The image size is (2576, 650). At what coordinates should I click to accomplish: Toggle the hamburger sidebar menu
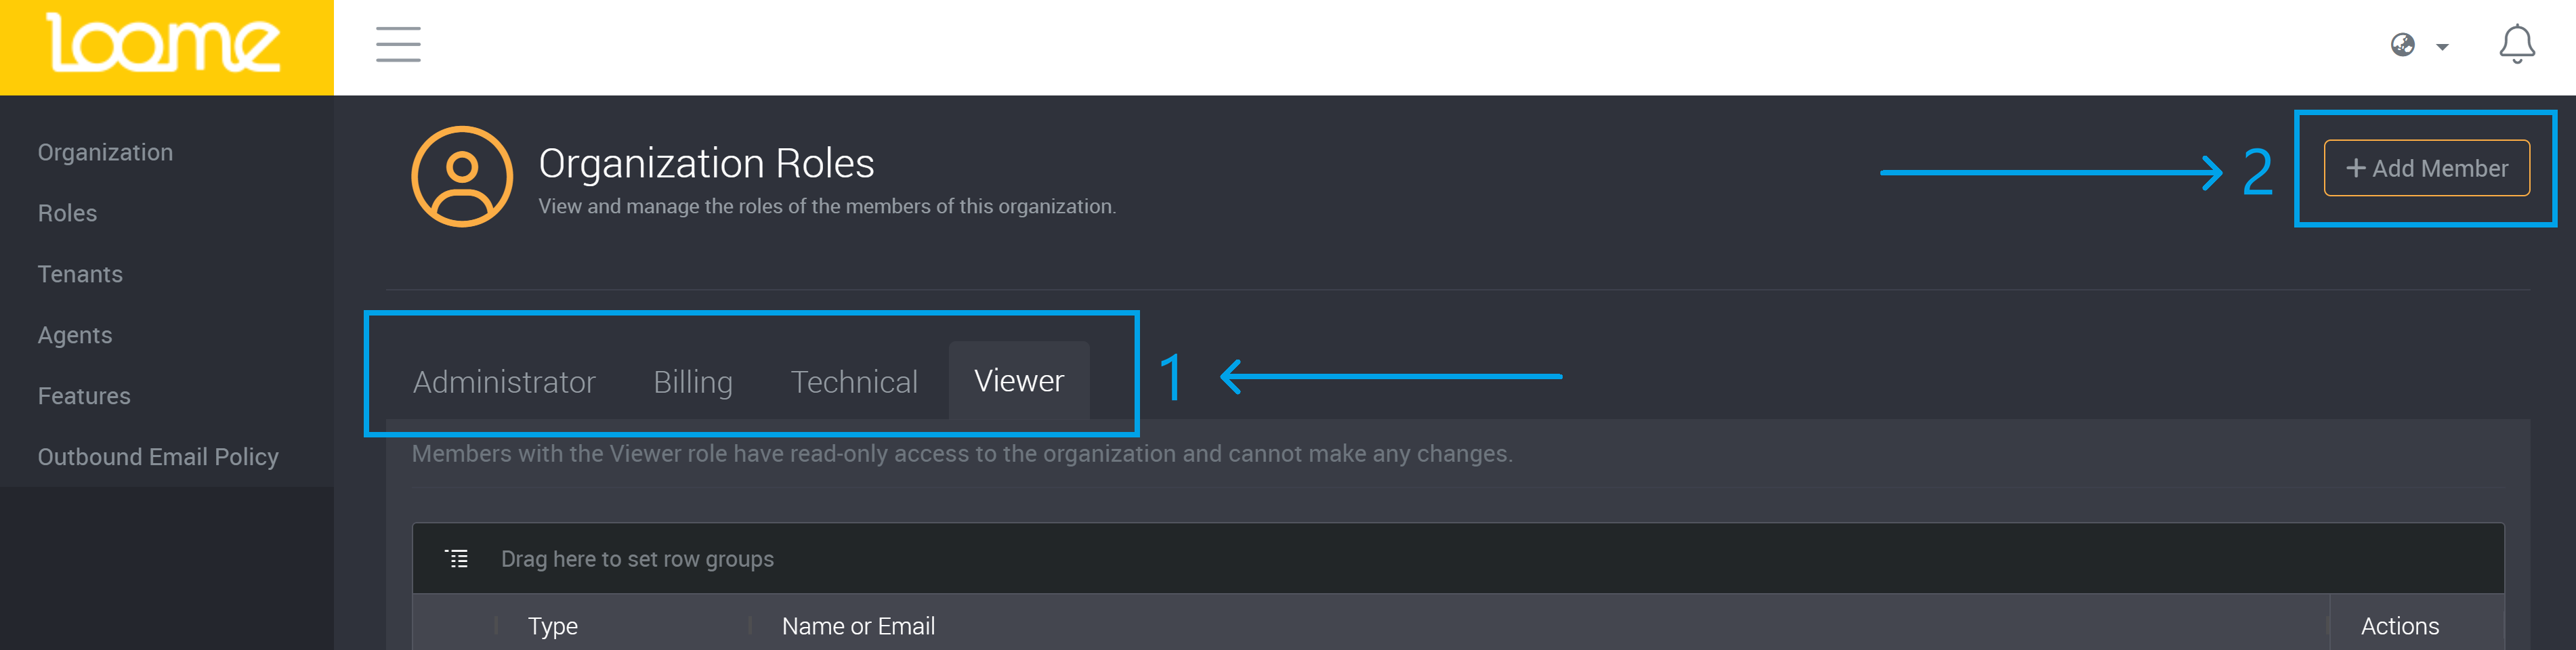coord(398,45)
